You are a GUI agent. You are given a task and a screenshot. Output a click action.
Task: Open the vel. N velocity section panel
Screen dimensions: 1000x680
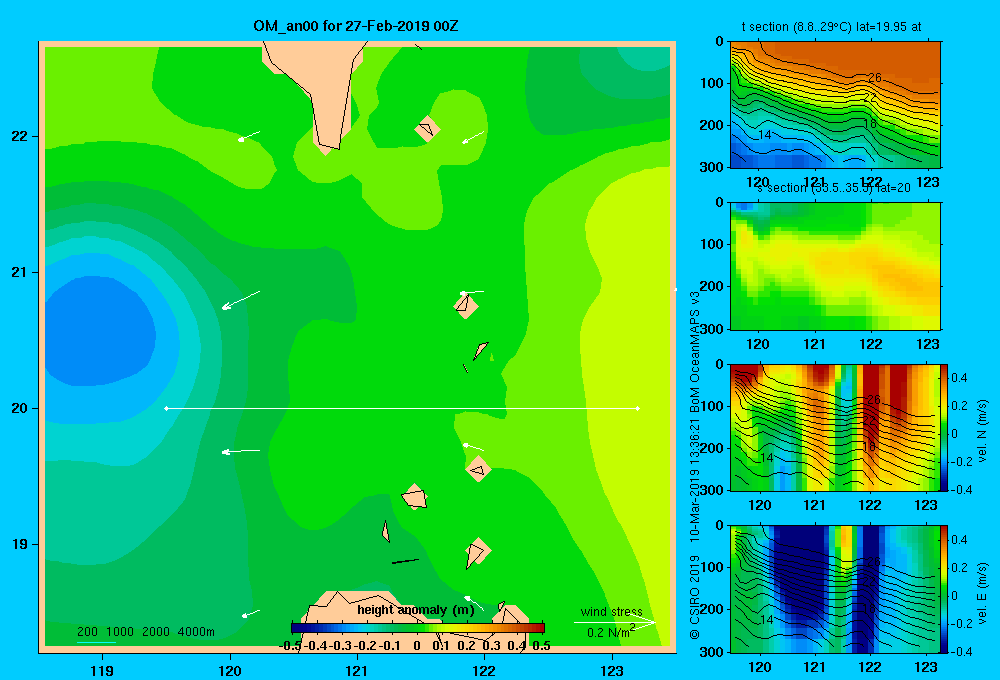tap(835, 427)
